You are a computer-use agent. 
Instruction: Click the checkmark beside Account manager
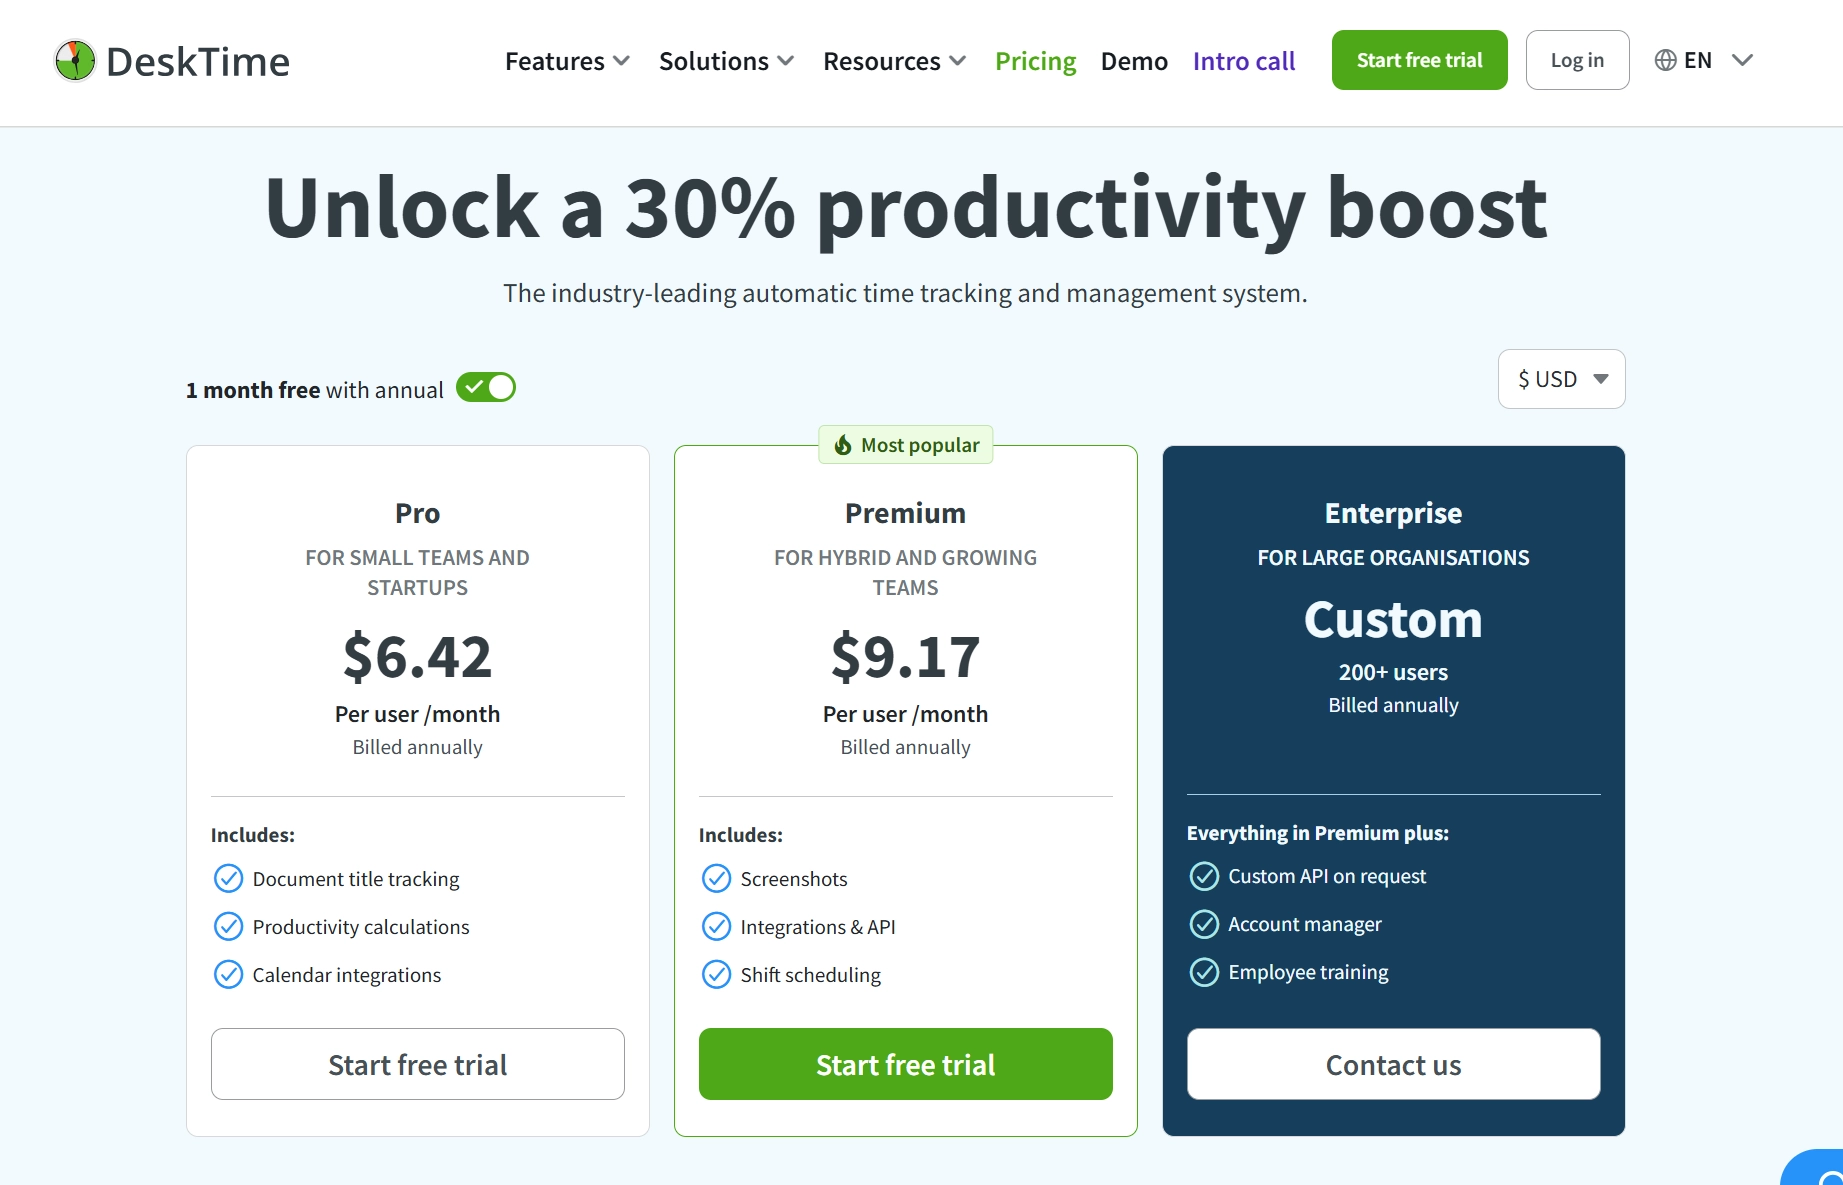click(1204, 923)
